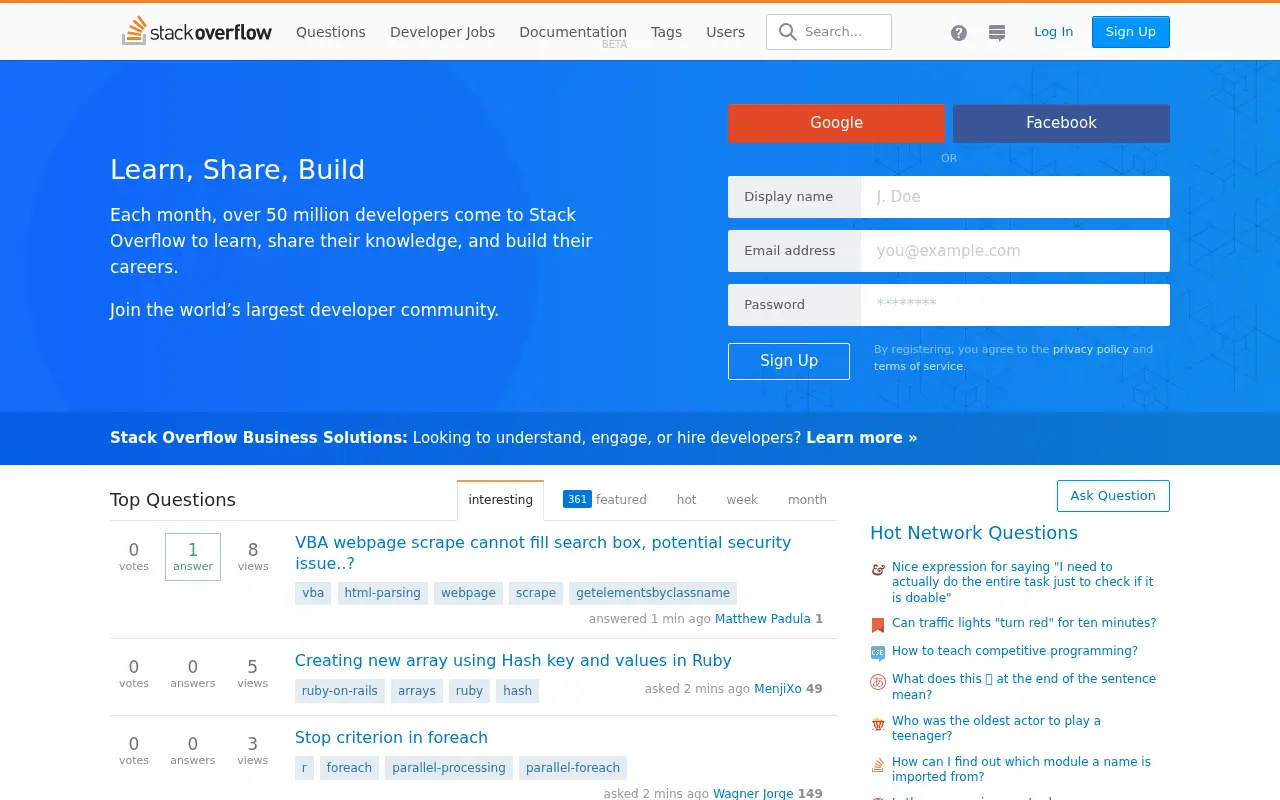
Task: Click into the Email address field
Action: pos(1015,251)
